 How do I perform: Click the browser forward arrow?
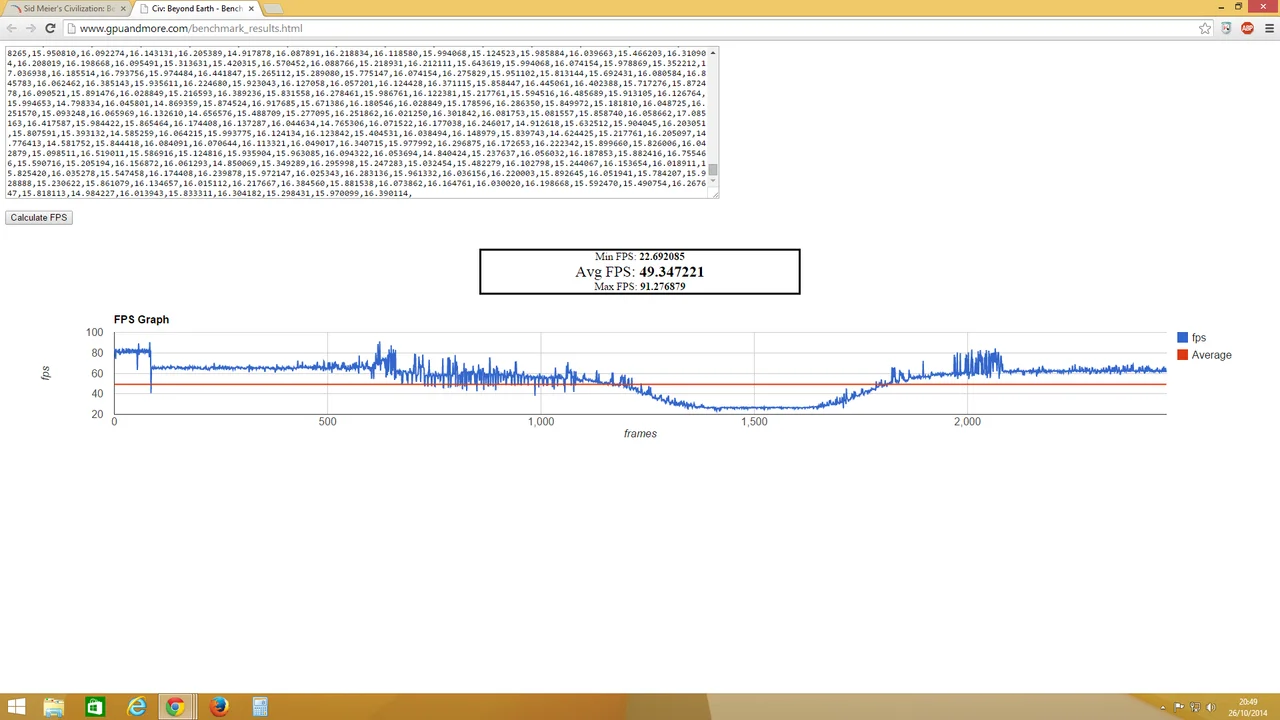[31, 28]
